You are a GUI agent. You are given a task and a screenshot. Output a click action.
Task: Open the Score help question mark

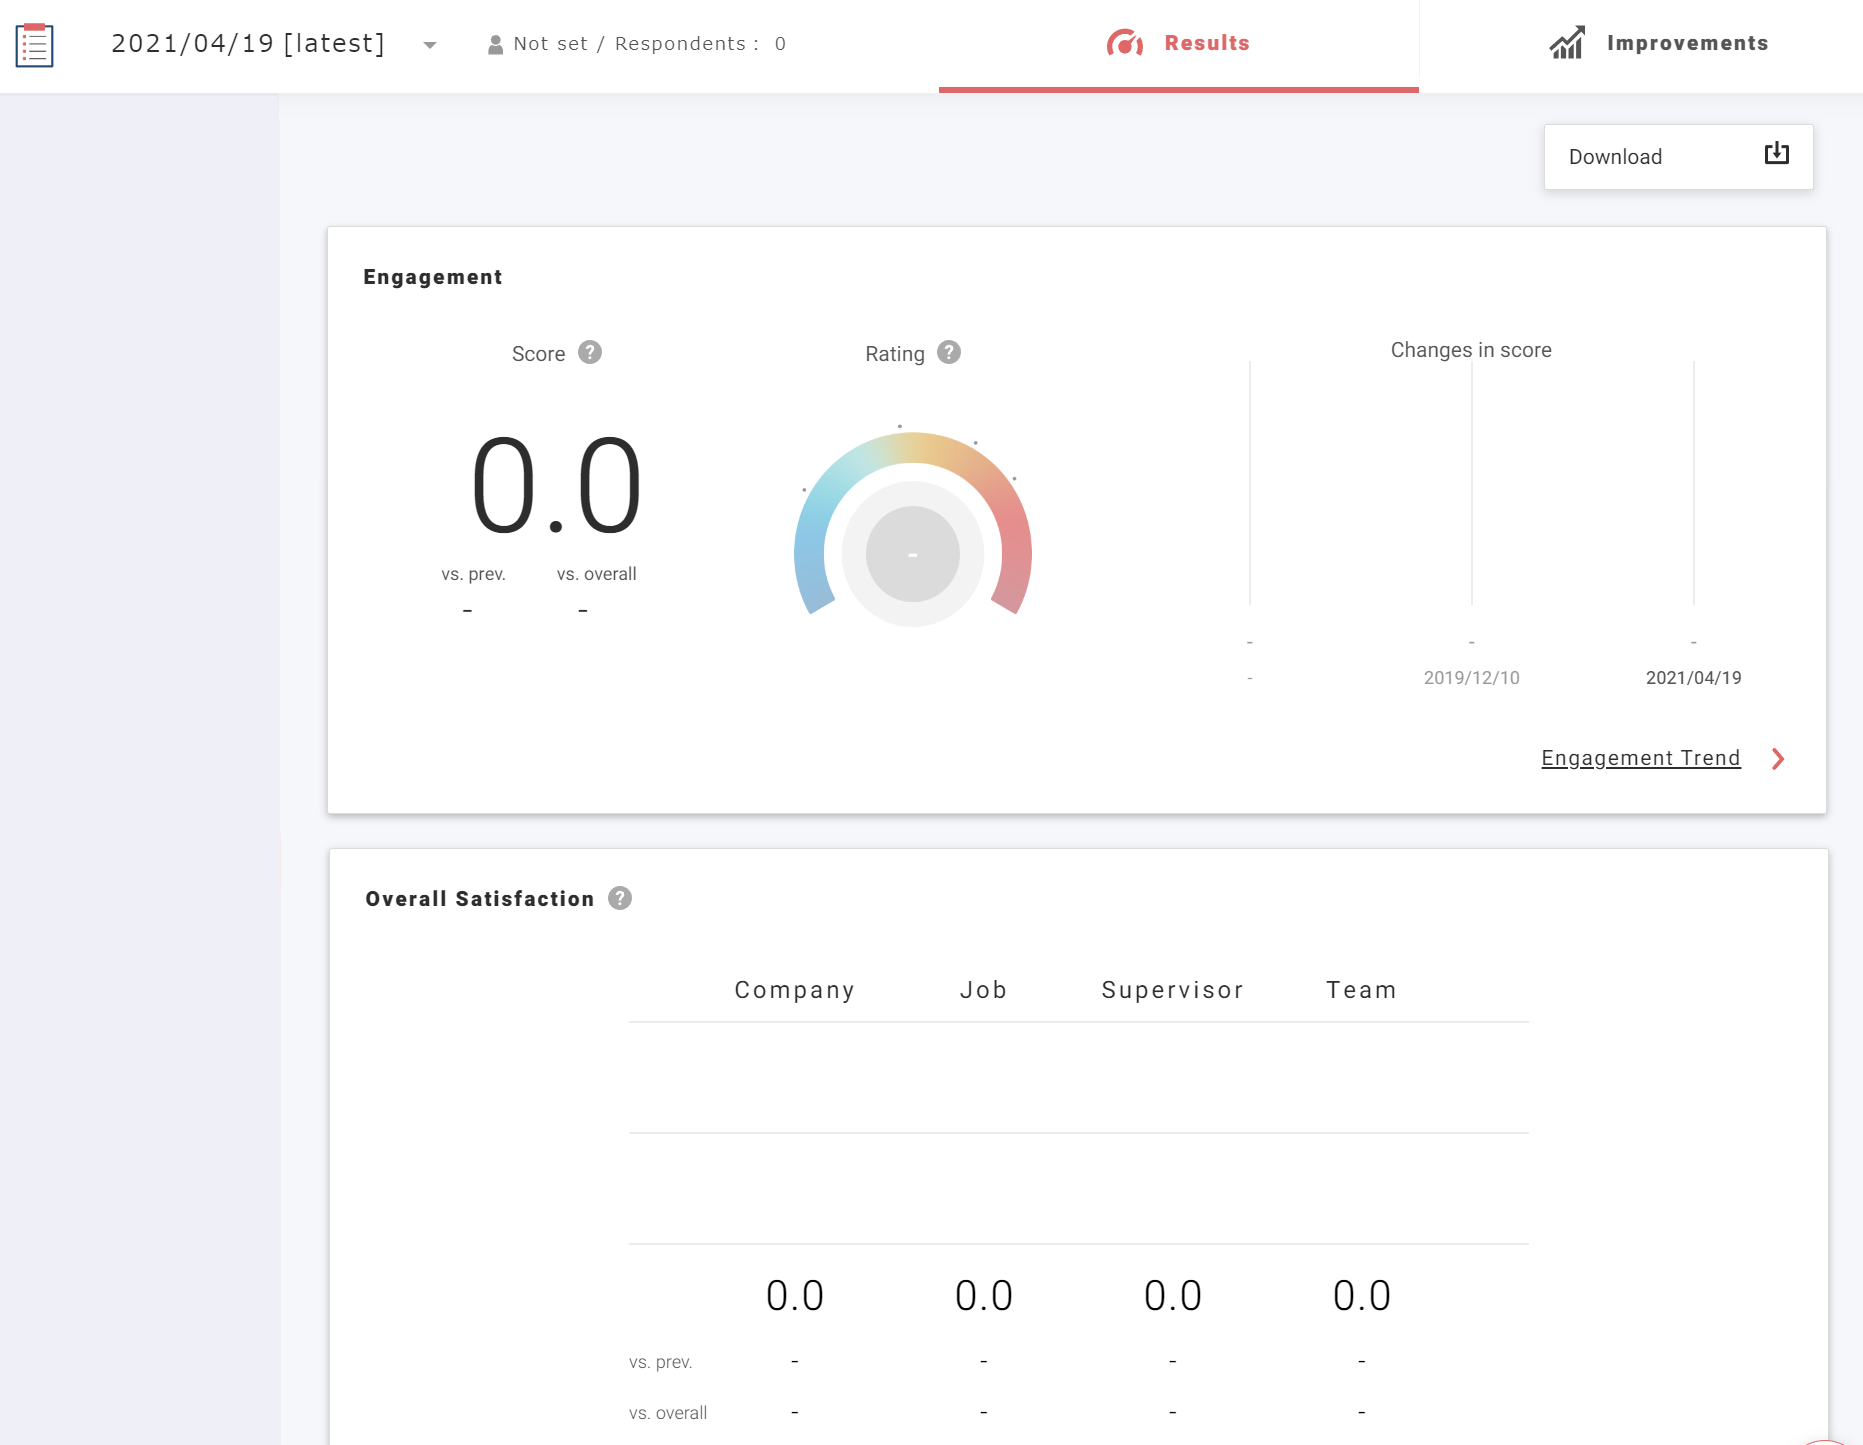(x=590, y=353)
